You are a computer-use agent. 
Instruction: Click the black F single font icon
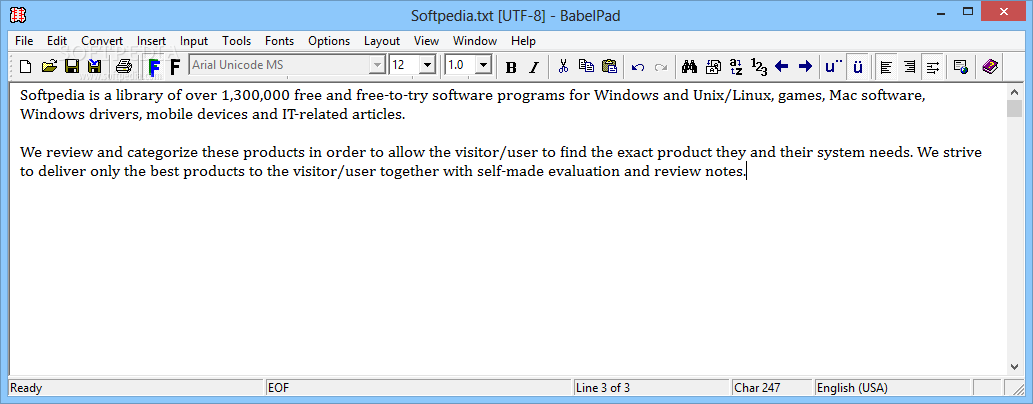pyautogui.click(x=175, y=67)
